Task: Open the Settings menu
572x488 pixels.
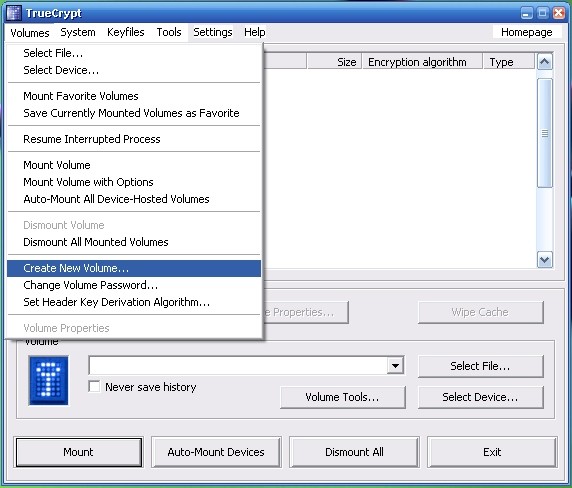Action: tap(213, 32)
